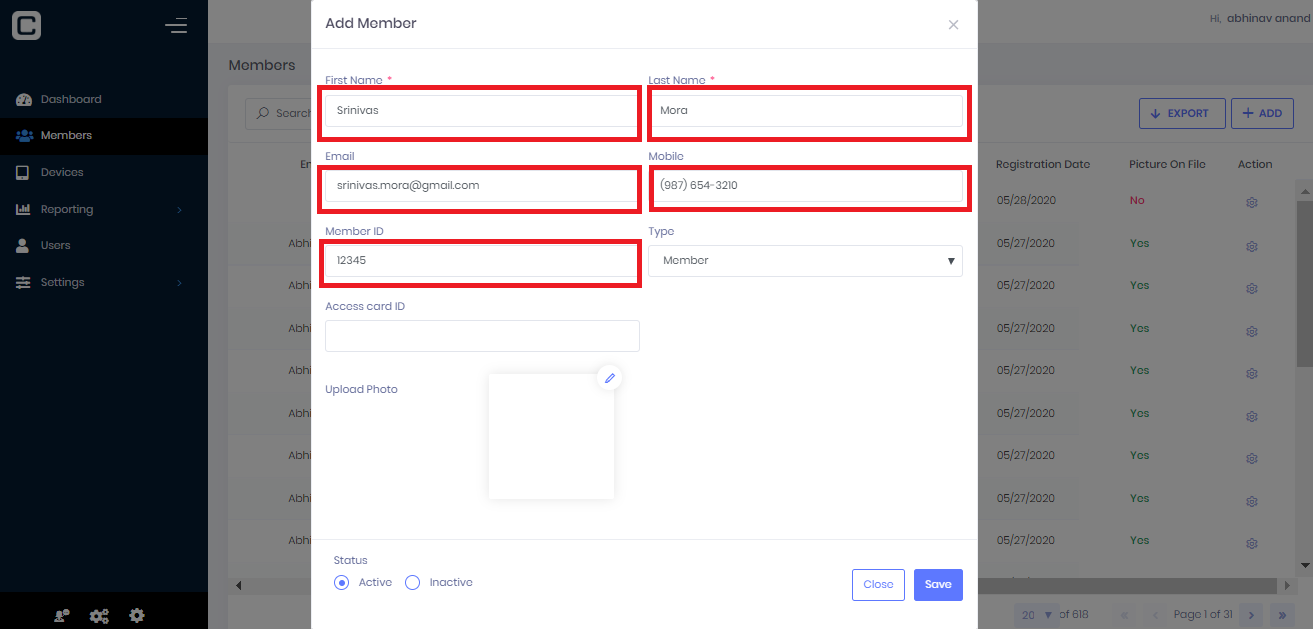Click the app logo in top-left corner
Screen dimensions: 1313x629
point(26,26)
